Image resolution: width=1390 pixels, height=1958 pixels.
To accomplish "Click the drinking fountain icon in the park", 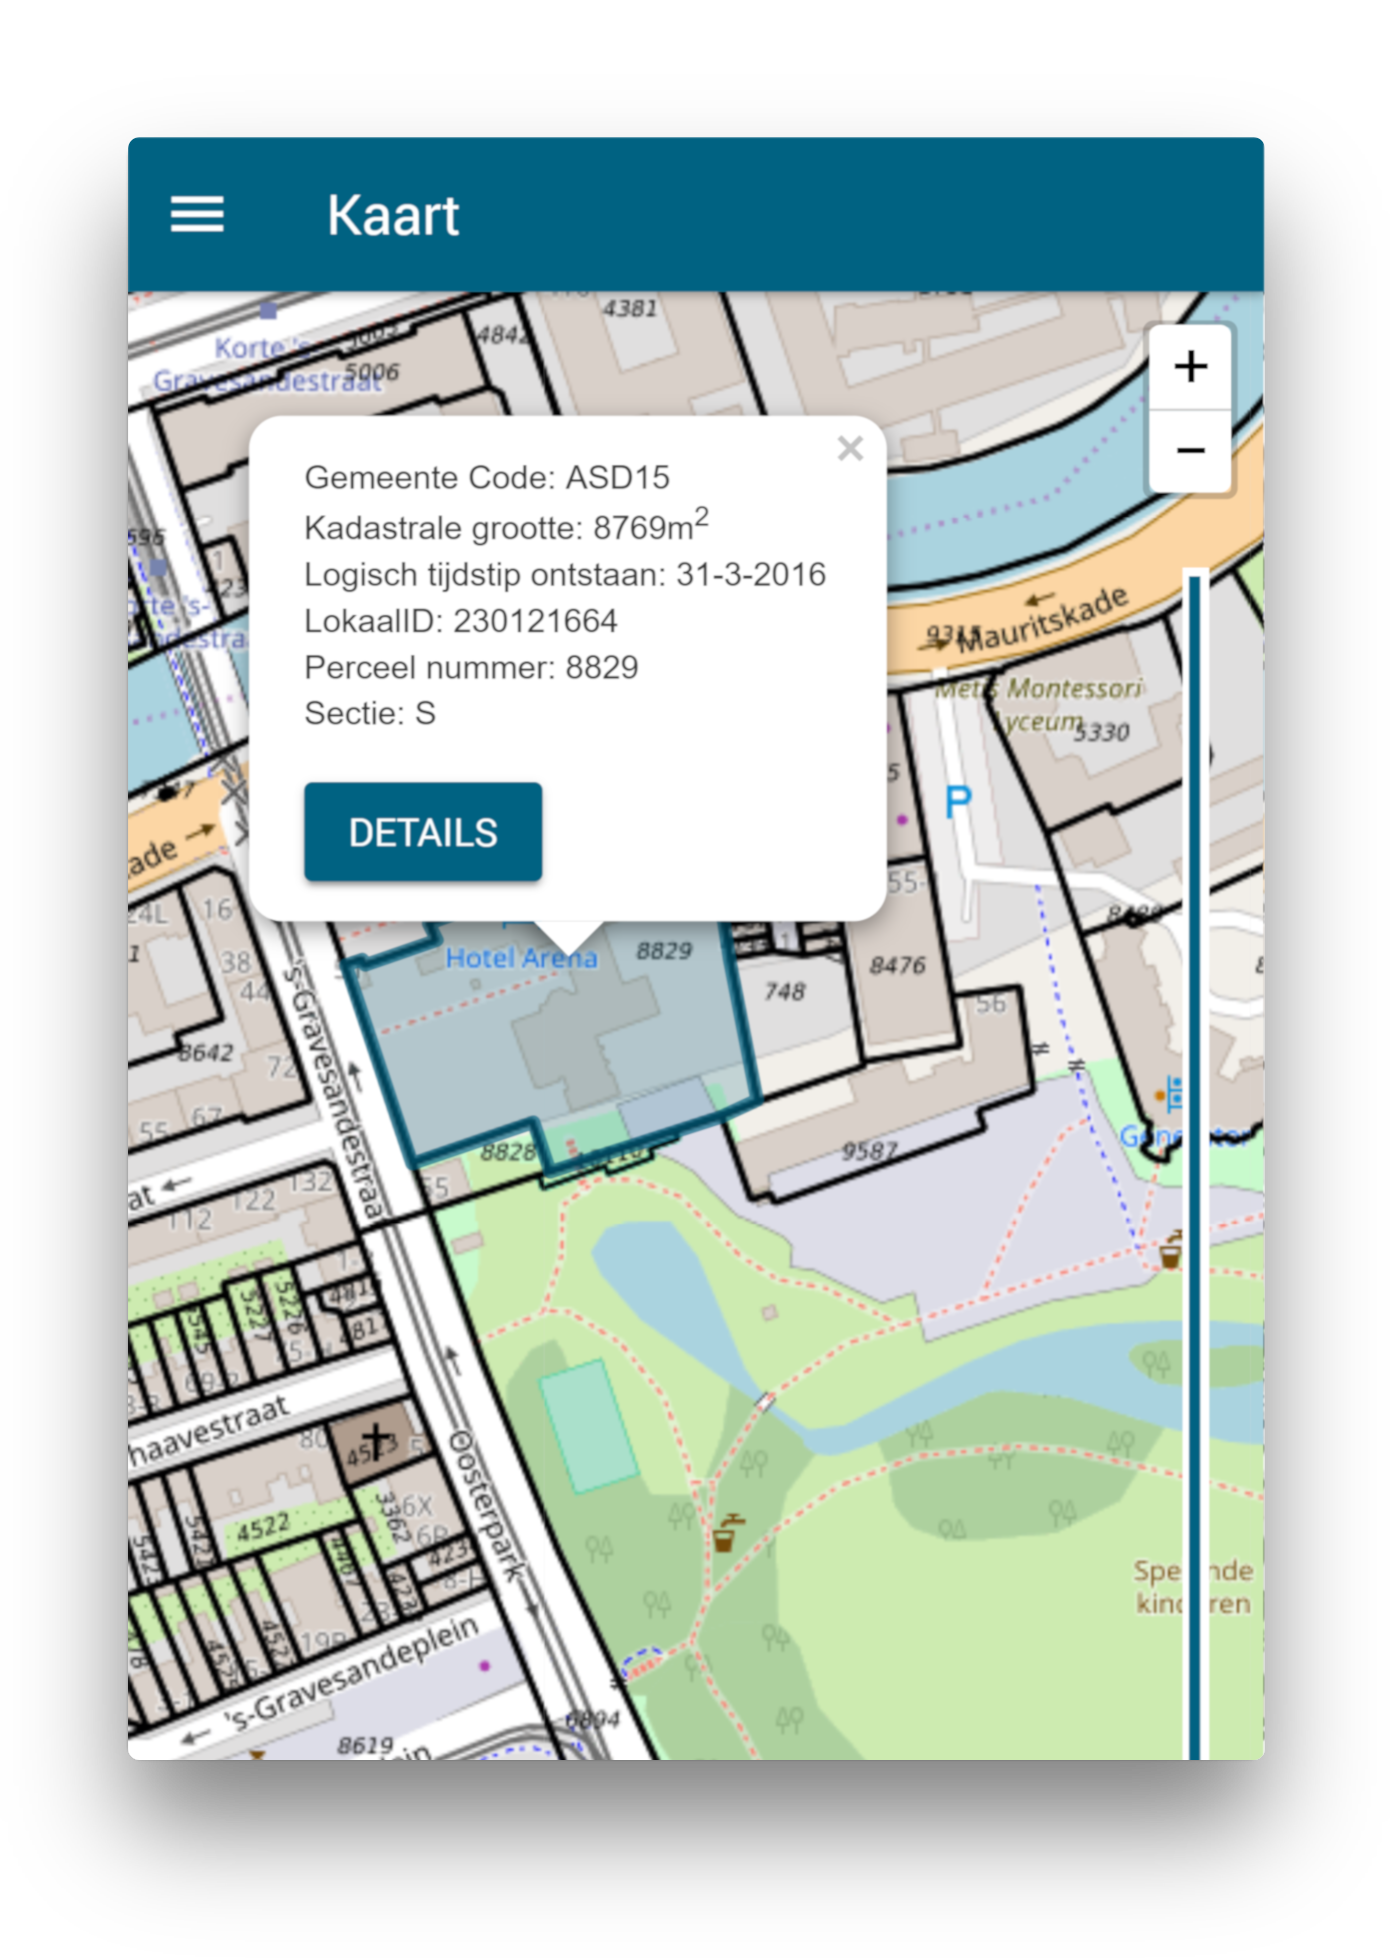I will [x=728, y=1533].
